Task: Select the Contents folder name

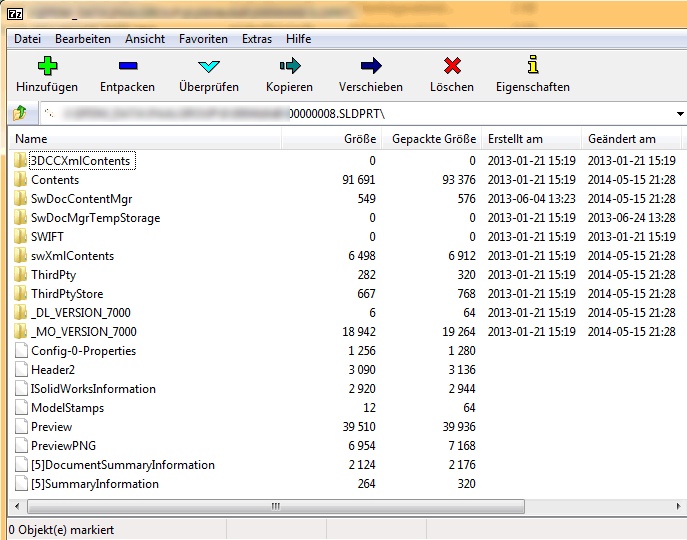Action: pos(55,180)
